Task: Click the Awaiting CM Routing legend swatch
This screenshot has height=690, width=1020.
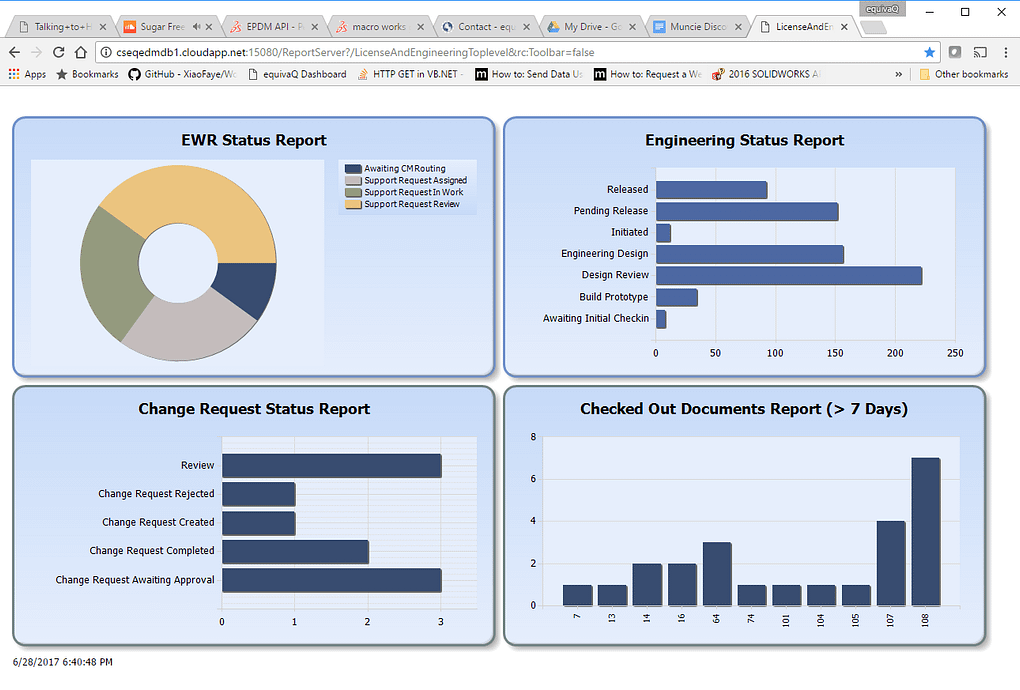Action: [353, 168]
